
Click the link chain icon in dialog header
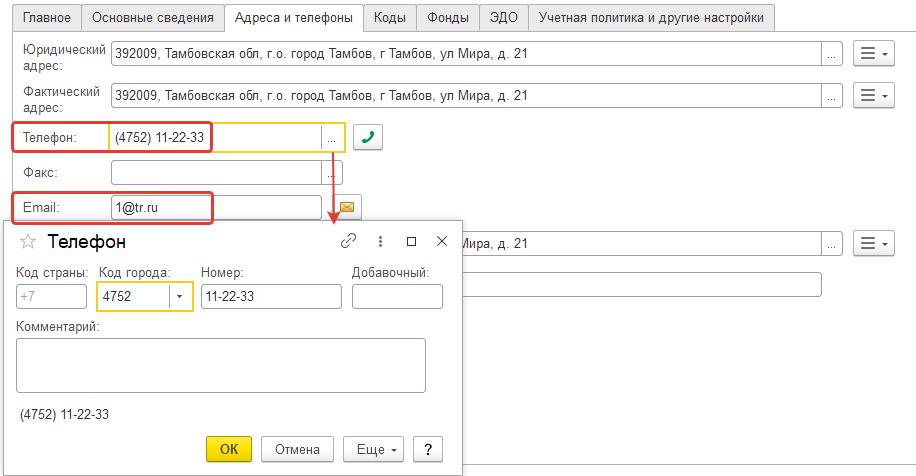click(x=349, y=241)
